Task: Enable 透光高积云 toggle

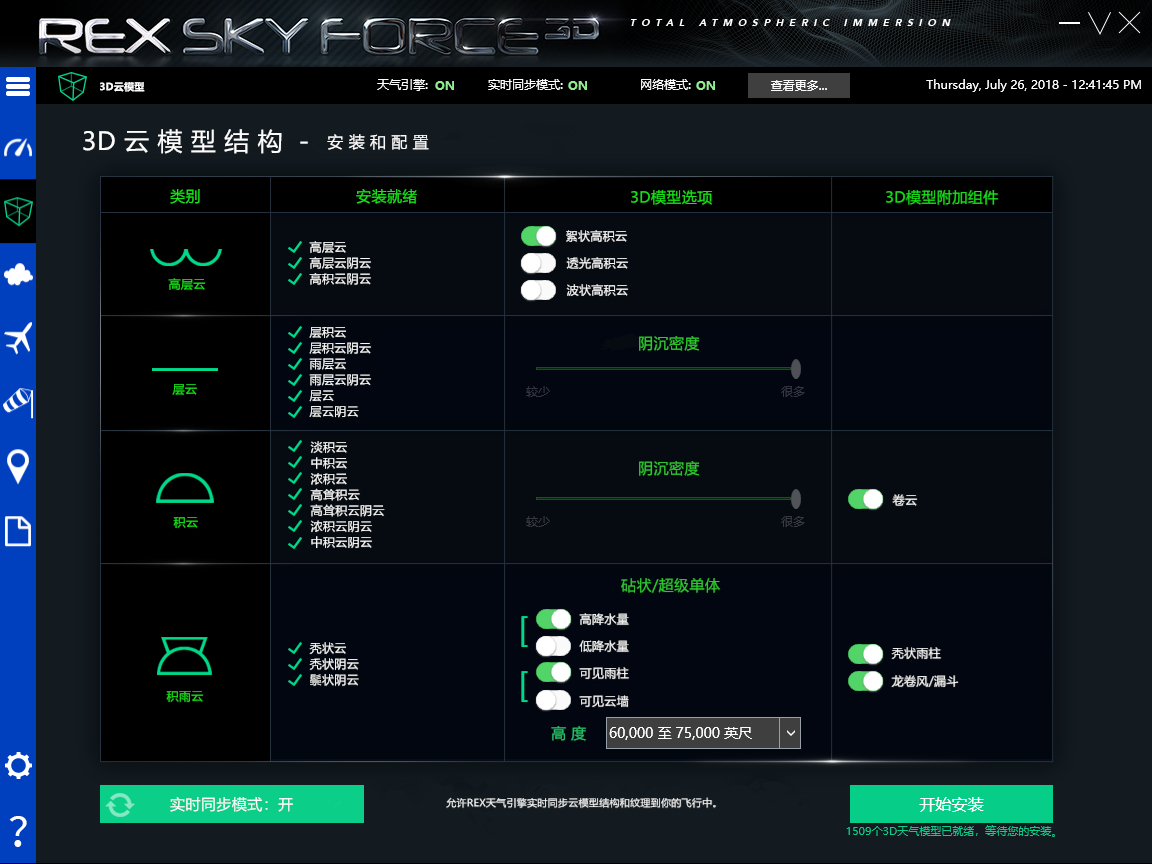Action: (538, 263)
